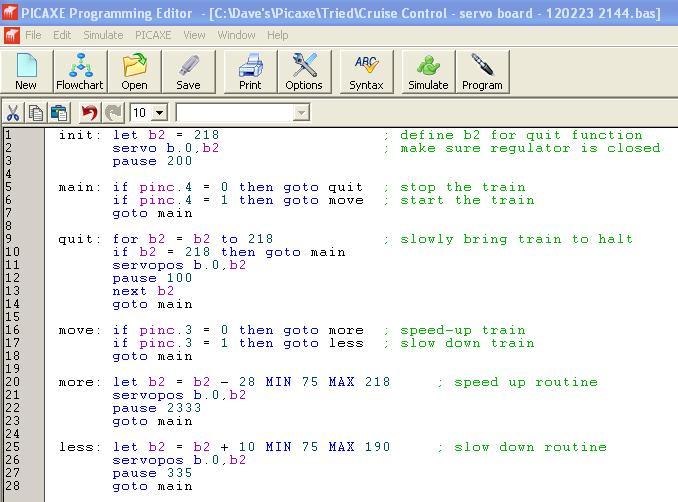Click the 'quit:' label on line 9
Viewport: 678px width, 502px height.
(80, 239)
